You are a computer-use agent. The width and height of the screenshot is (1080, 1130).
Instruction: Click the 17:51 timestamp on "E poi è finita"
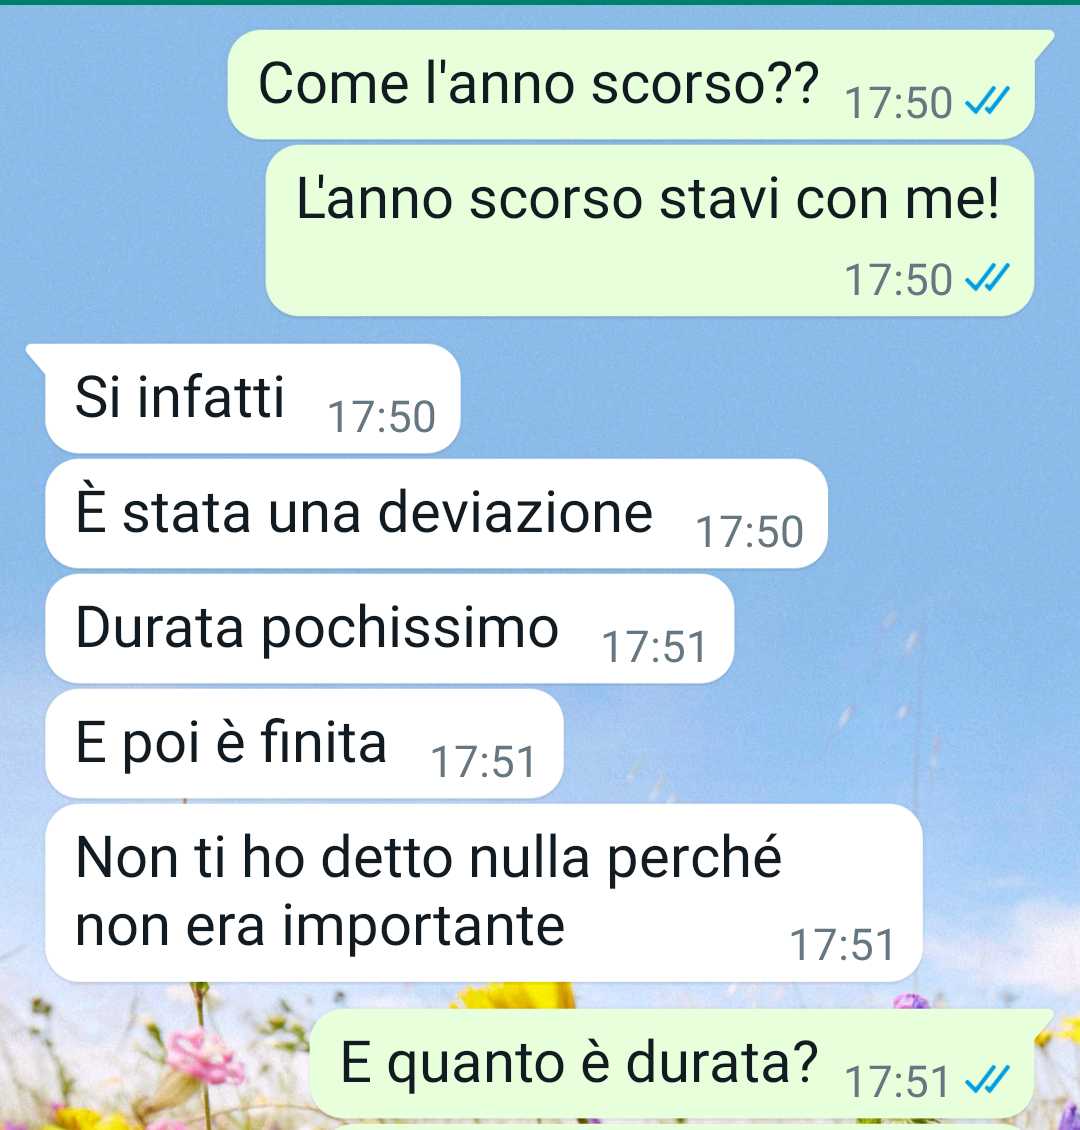pyautogui.click(x=483, y=762)
